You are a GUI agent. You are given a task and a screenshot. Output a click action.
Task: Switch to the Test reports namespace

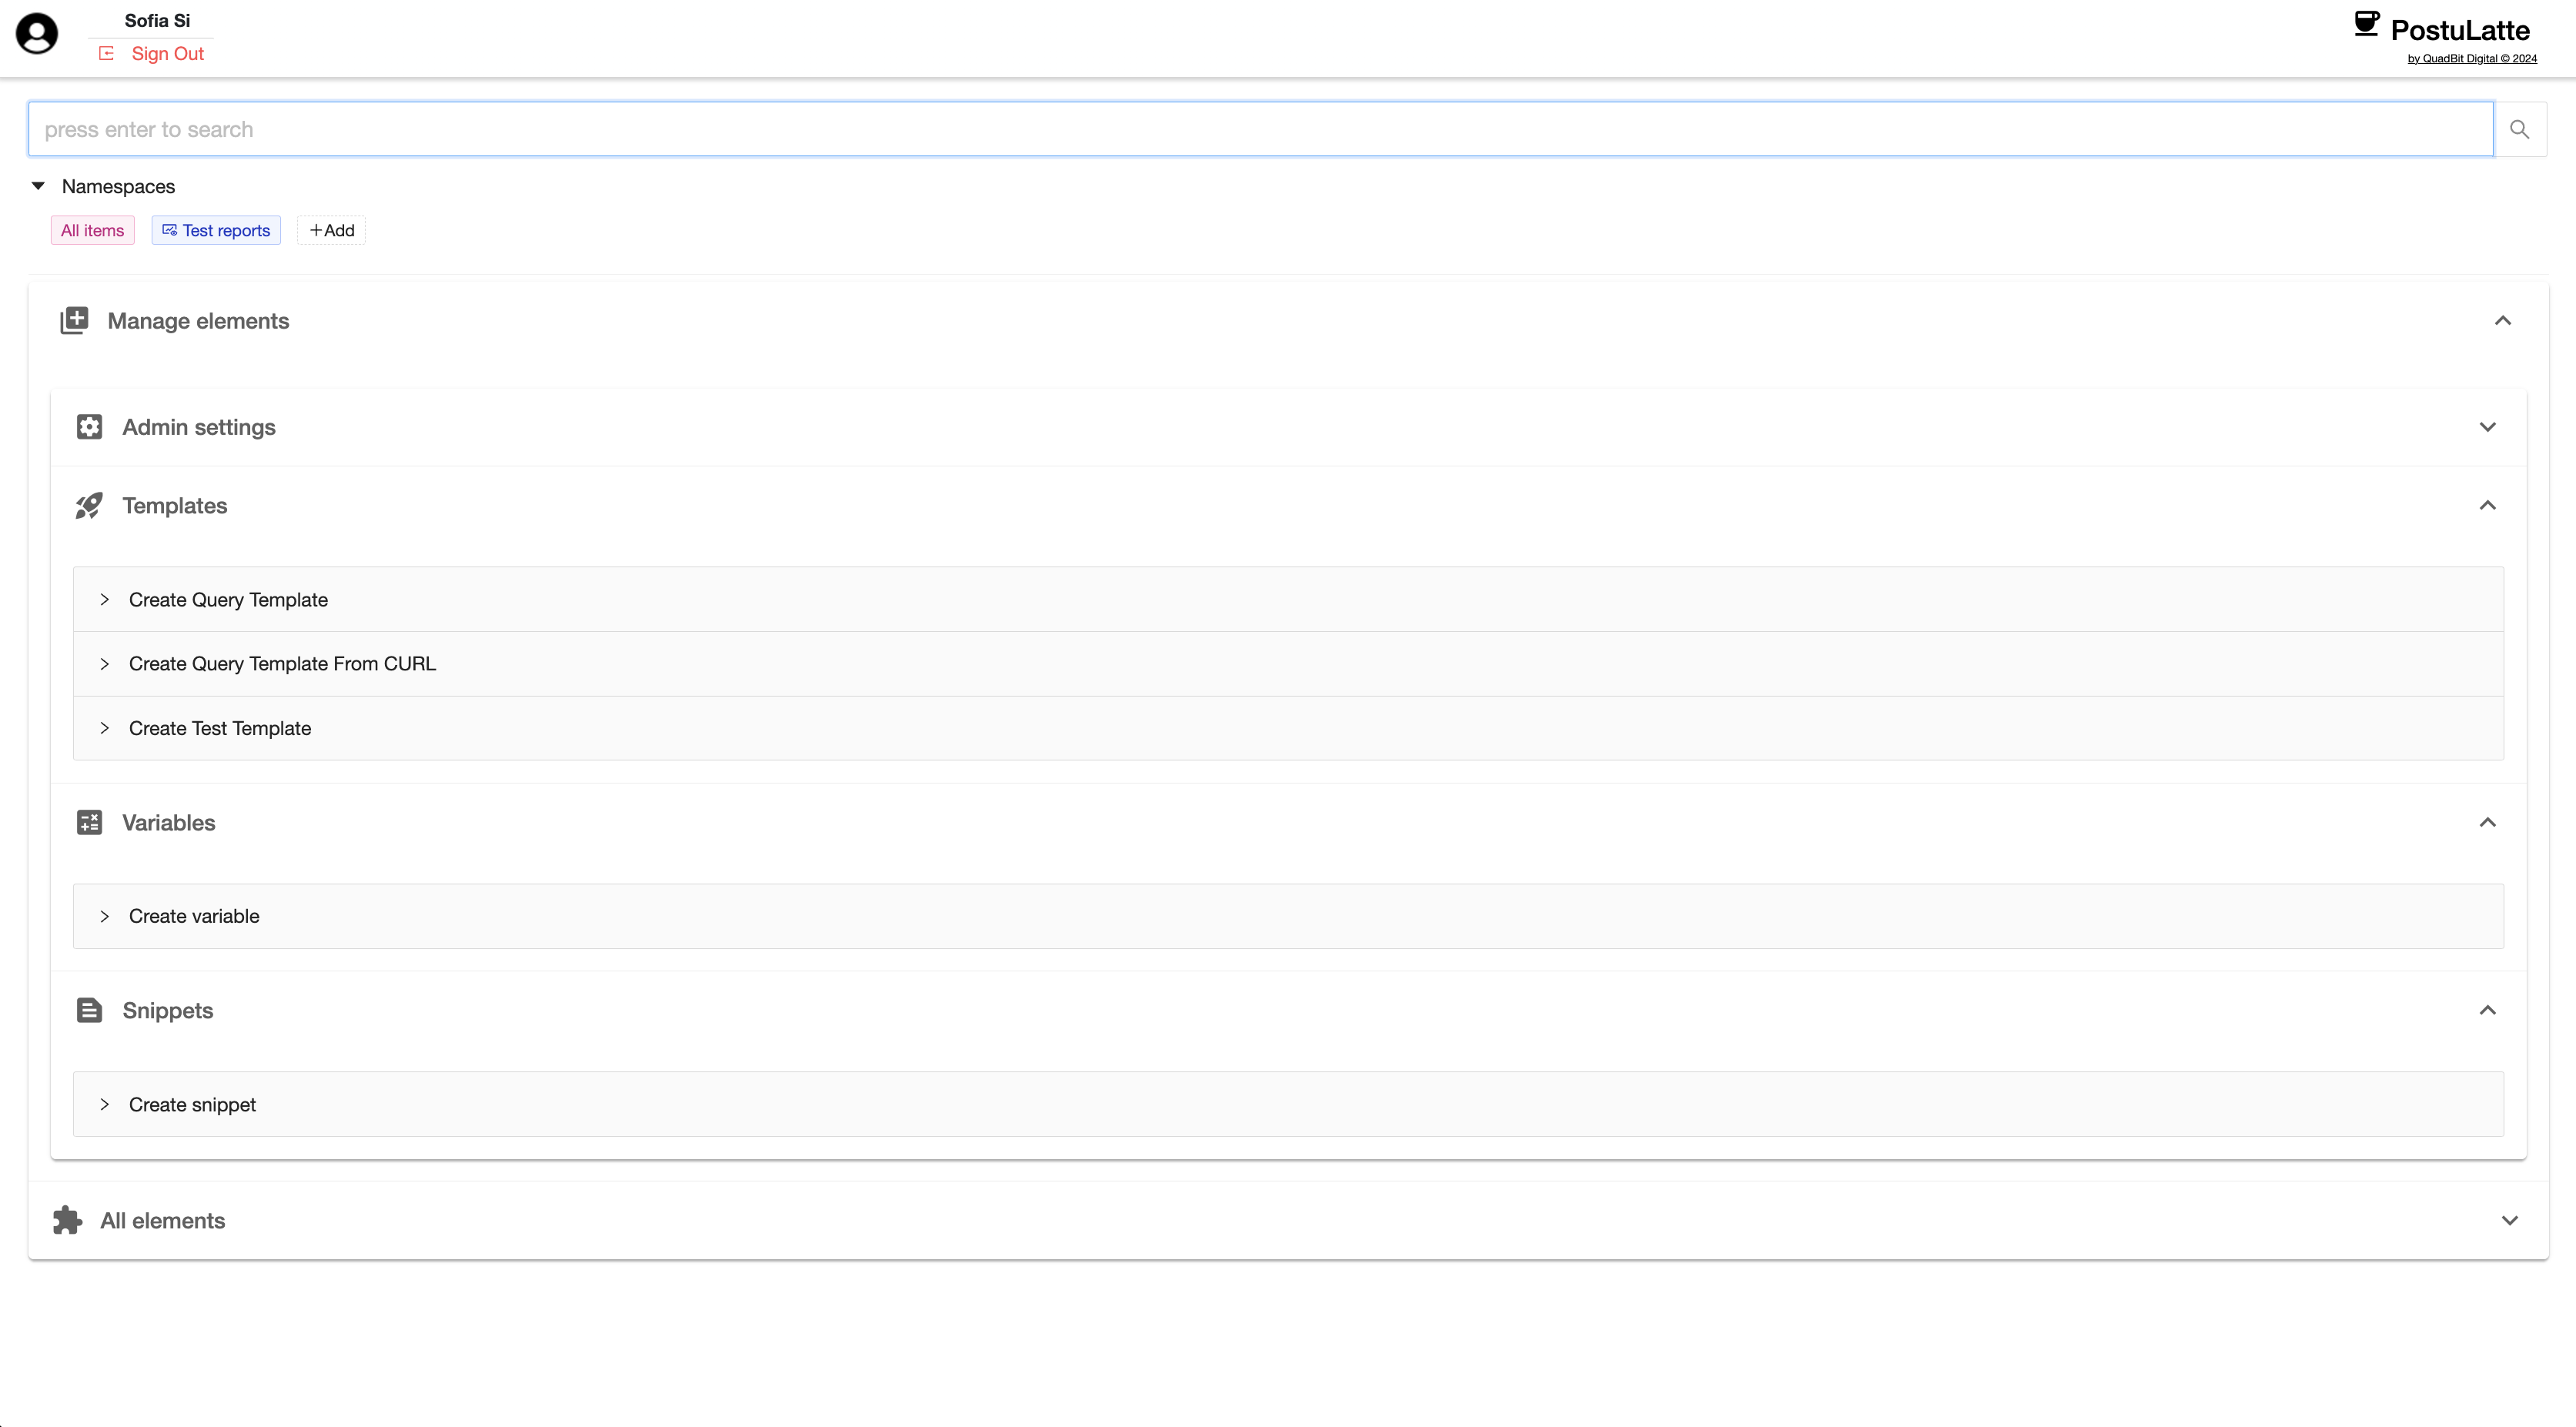click(216, 229)
